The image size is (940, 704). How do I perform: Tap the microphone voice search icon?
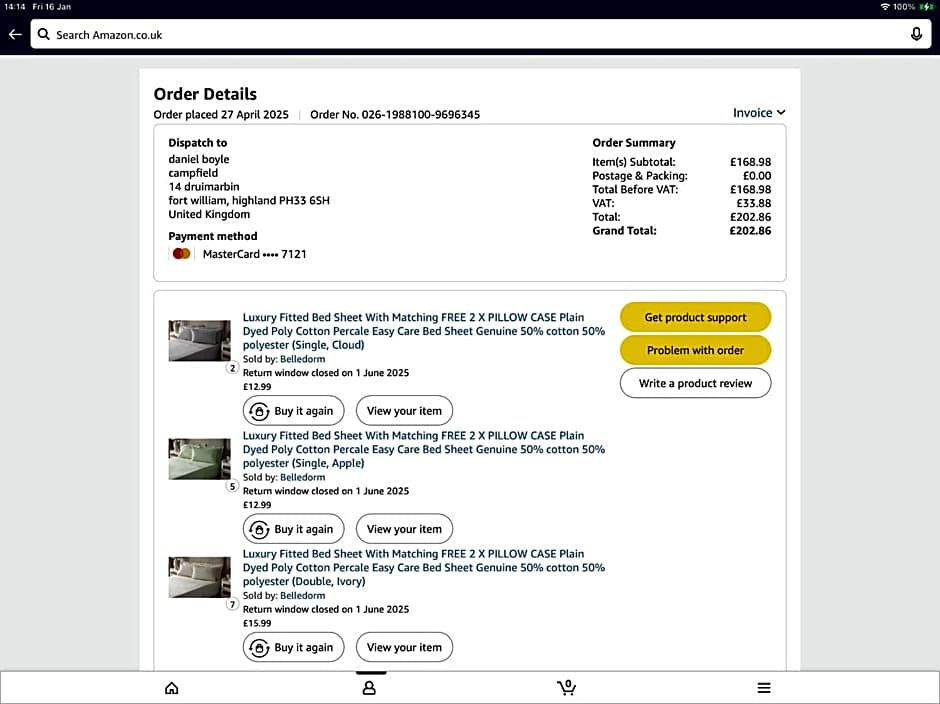coord(916,34)
